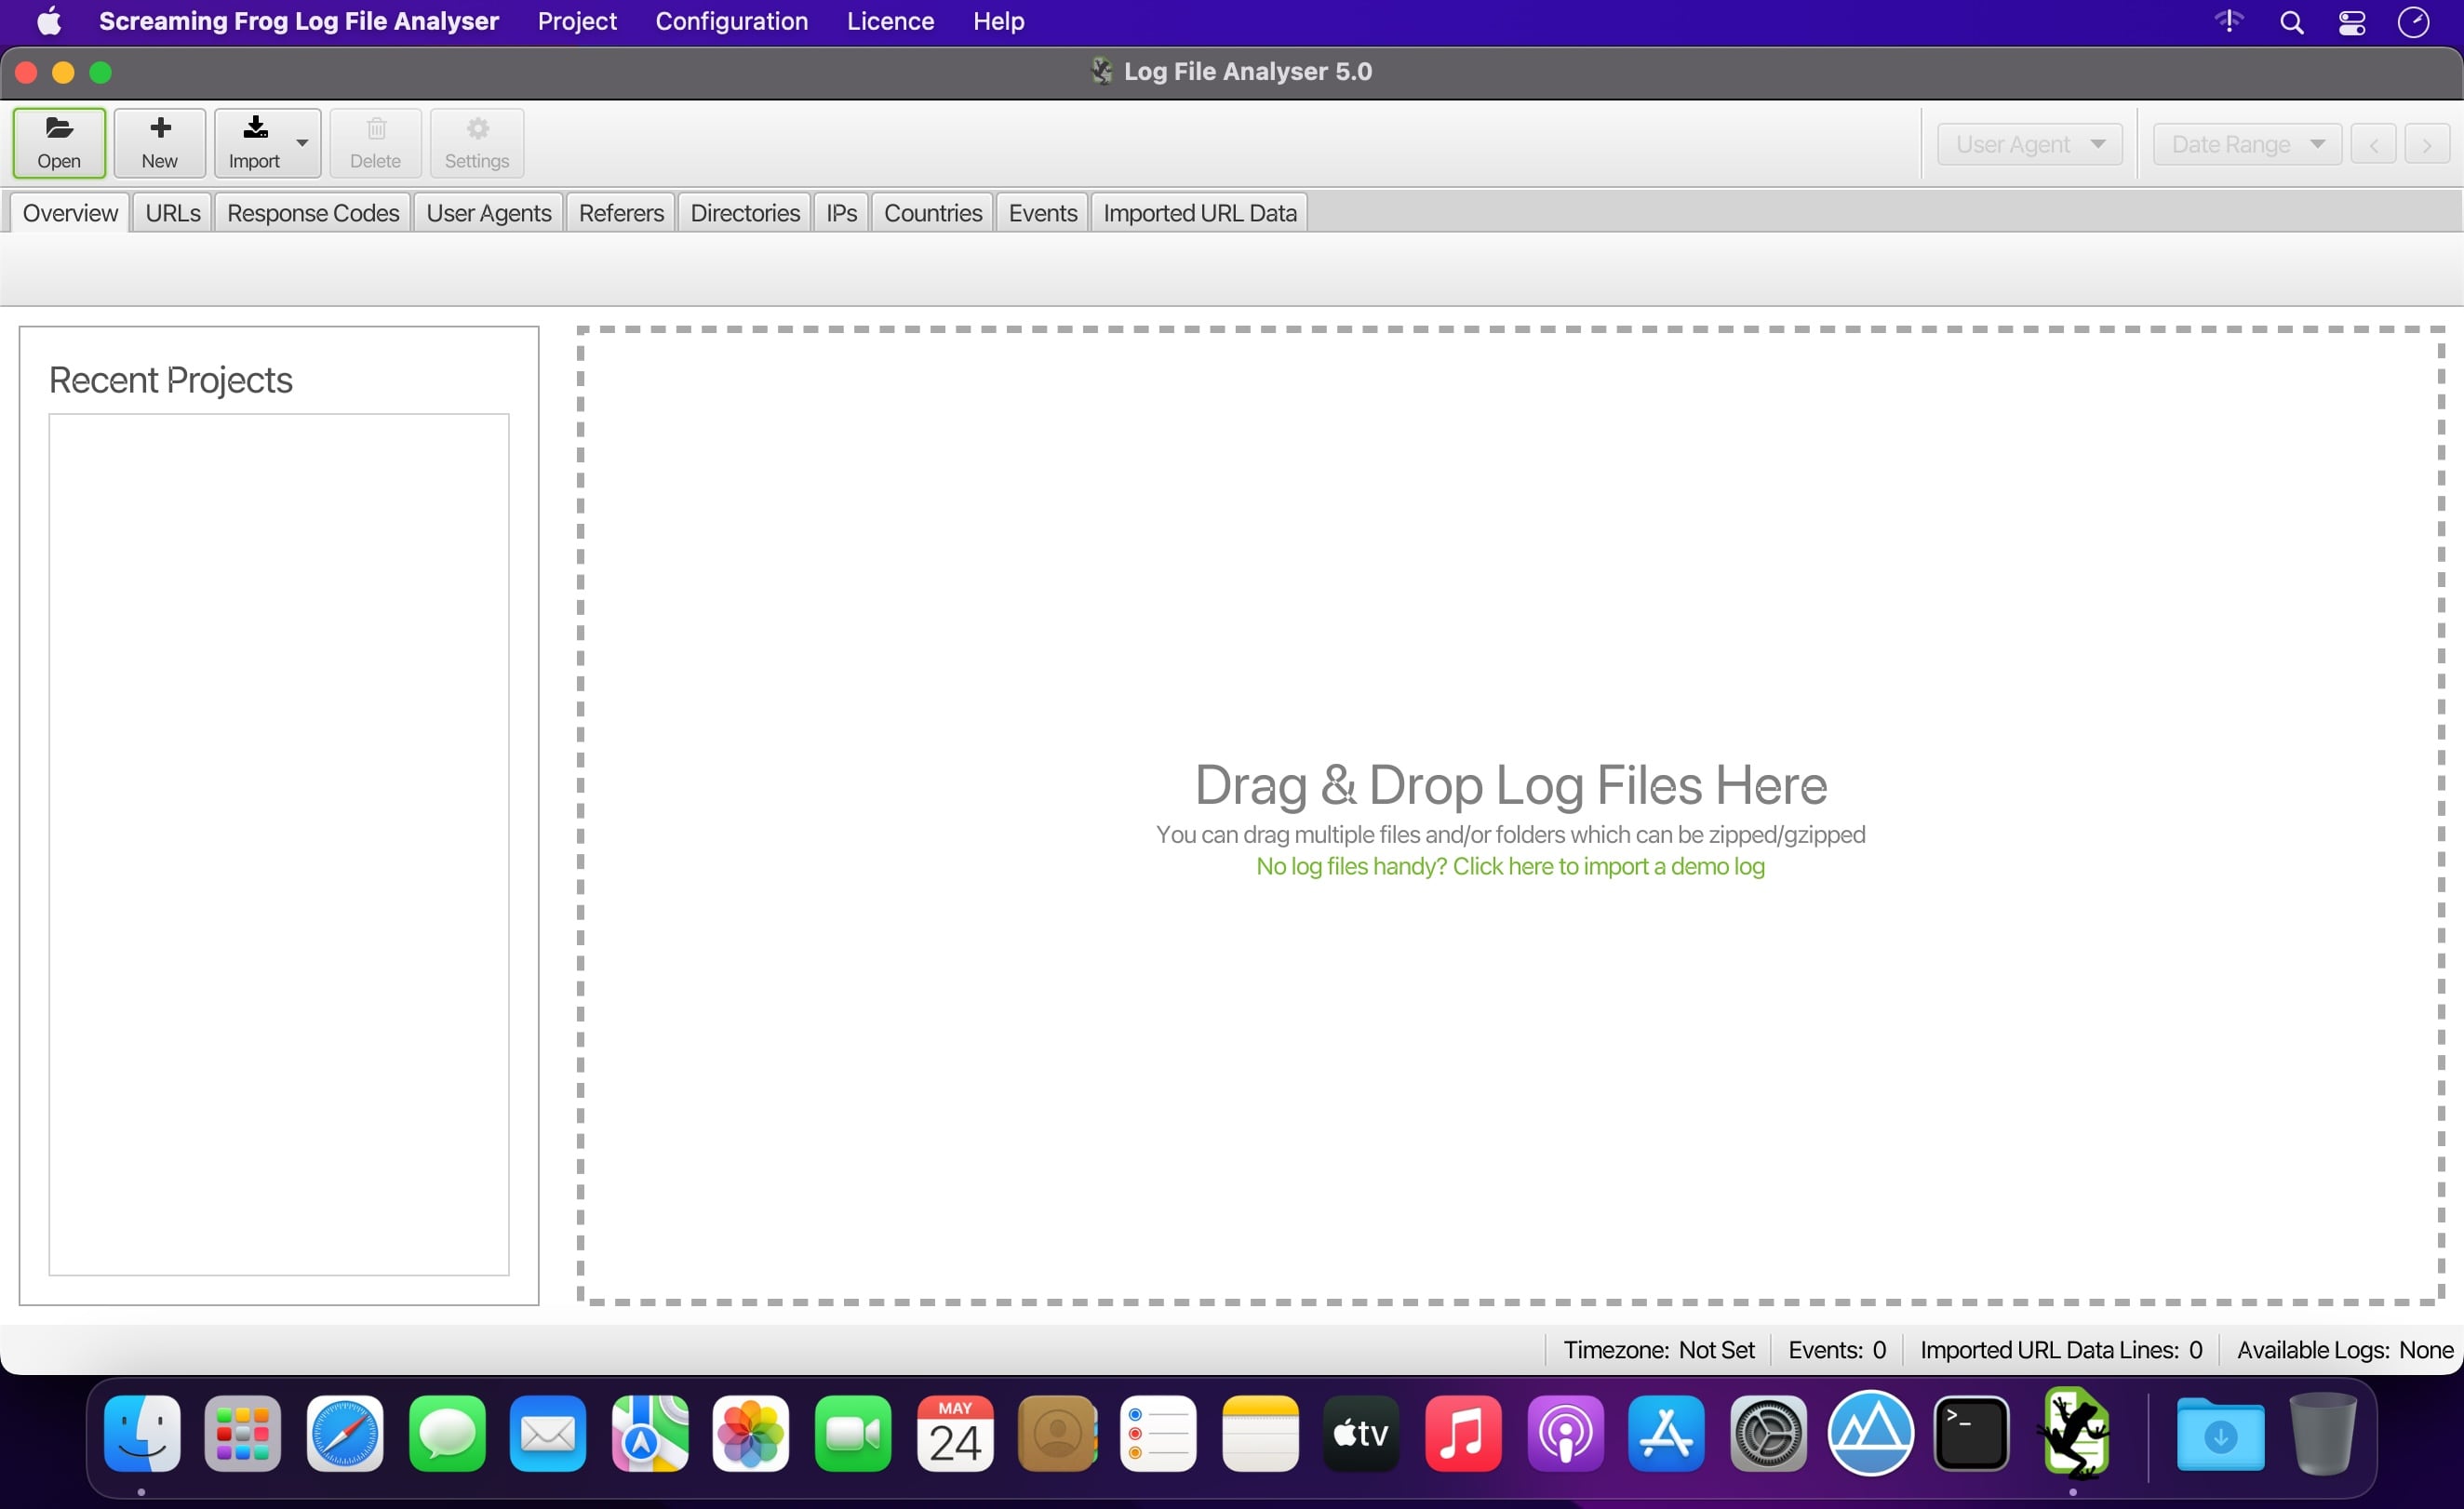Open Contacts from the dock
This screenshot has height=1509, width=2464.
click(1057, 1433)
